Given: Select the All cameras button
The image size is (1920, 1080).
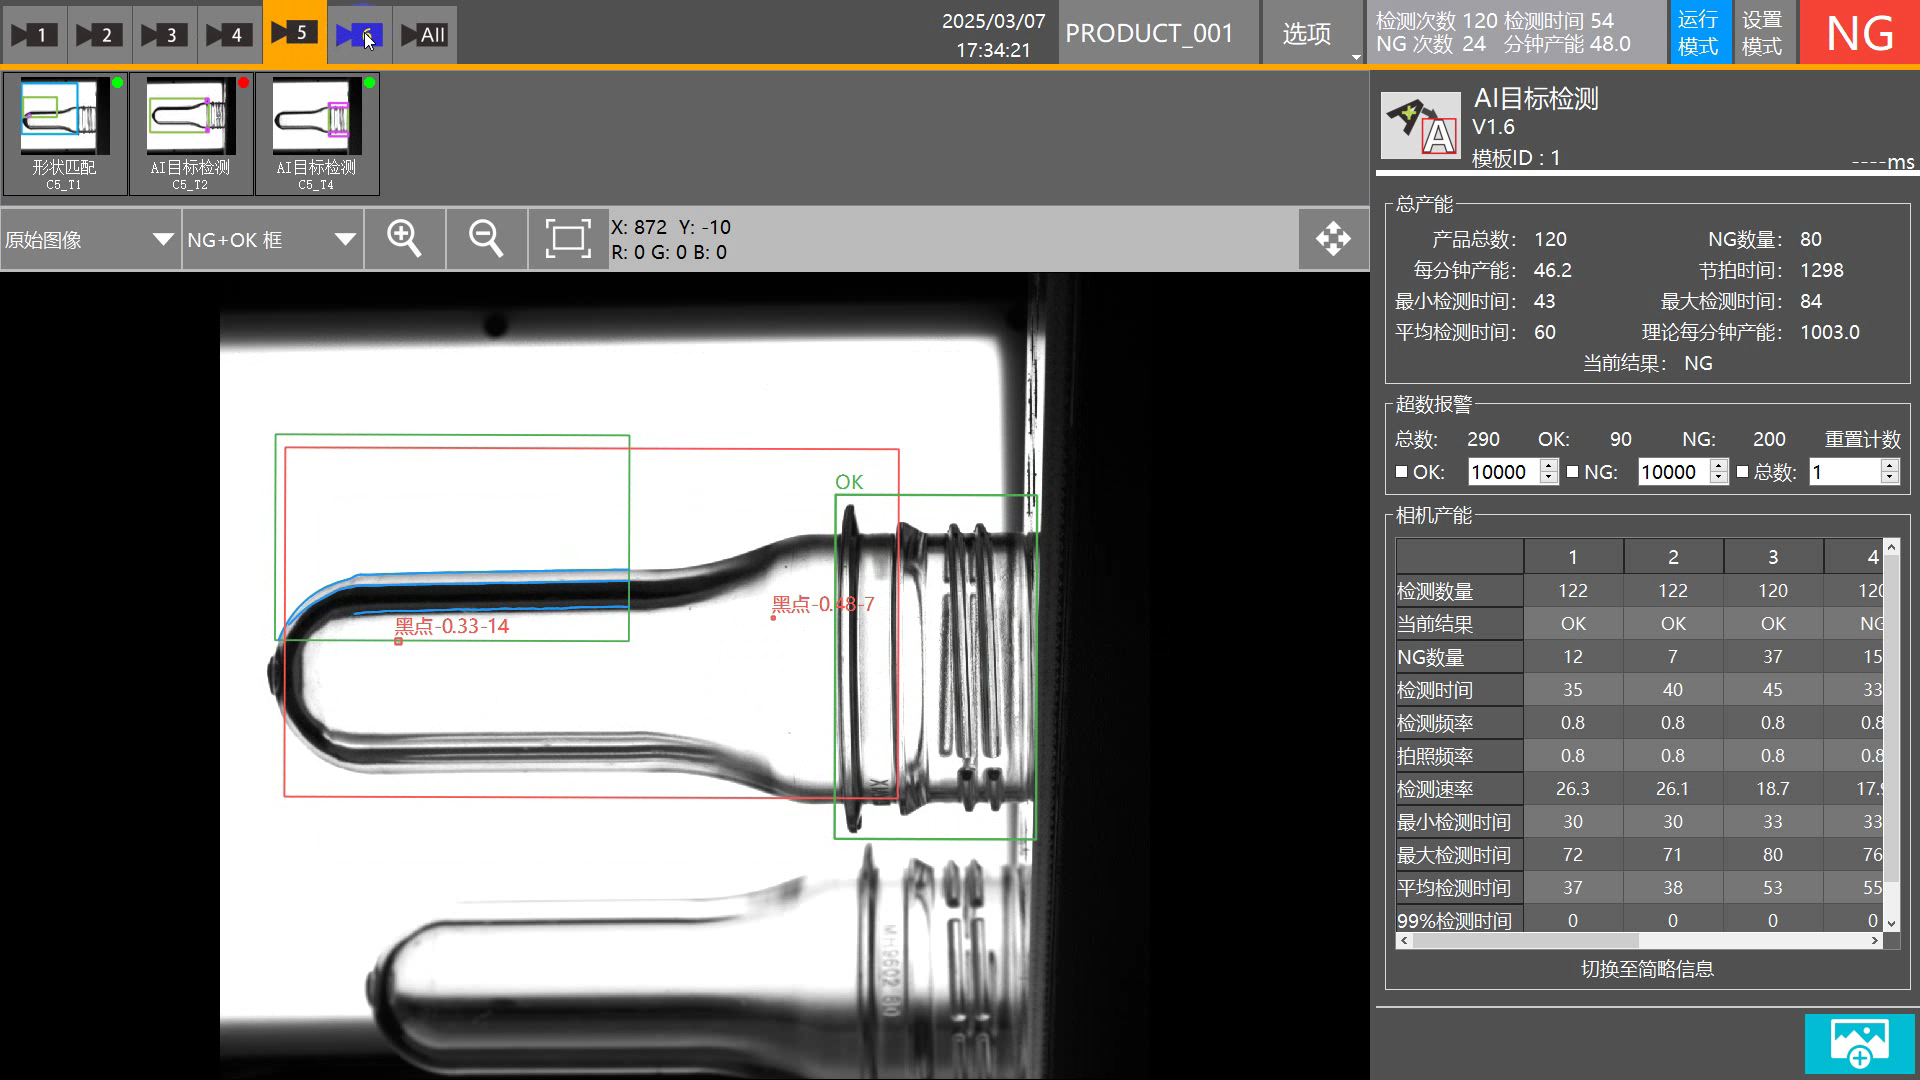Looking at the screenshot, I should pyautogui.click(x=424, y=35).
